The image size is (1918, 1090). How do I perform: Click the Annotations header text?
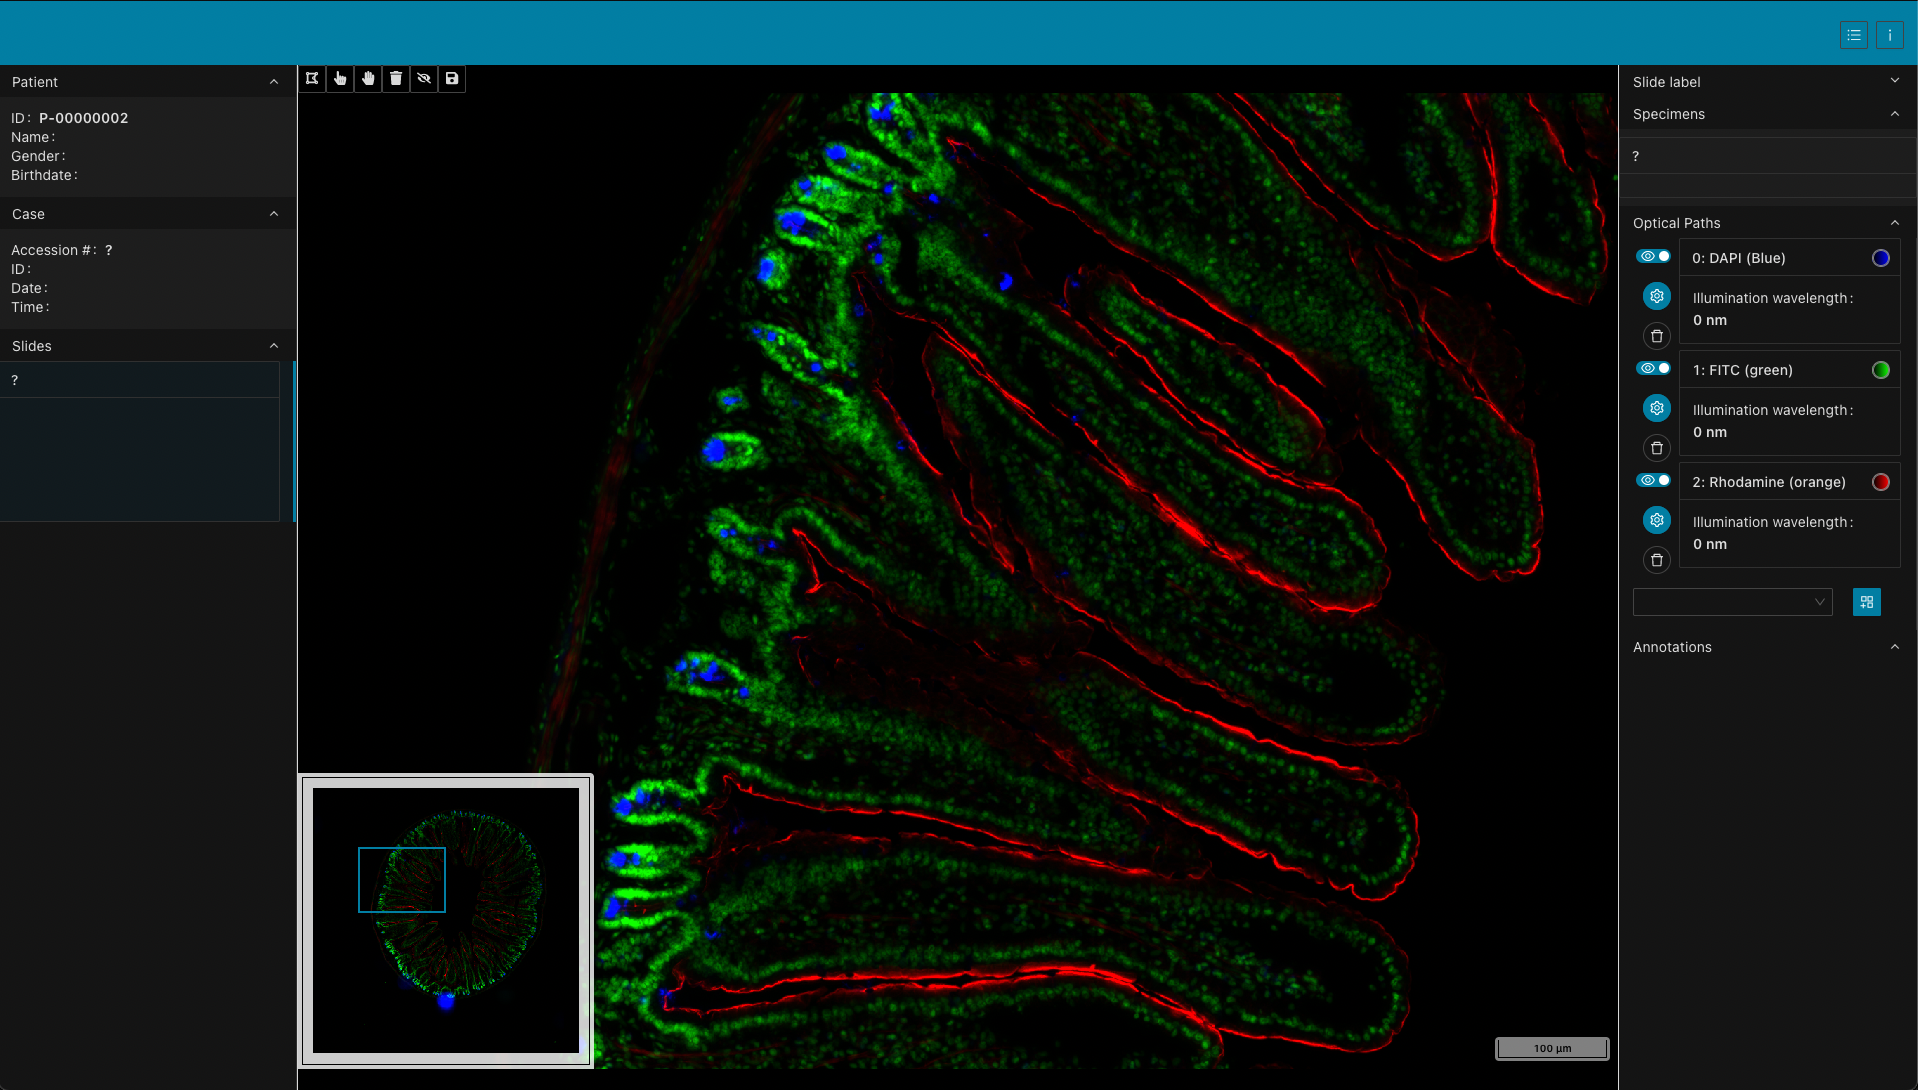pos(1672,647)
